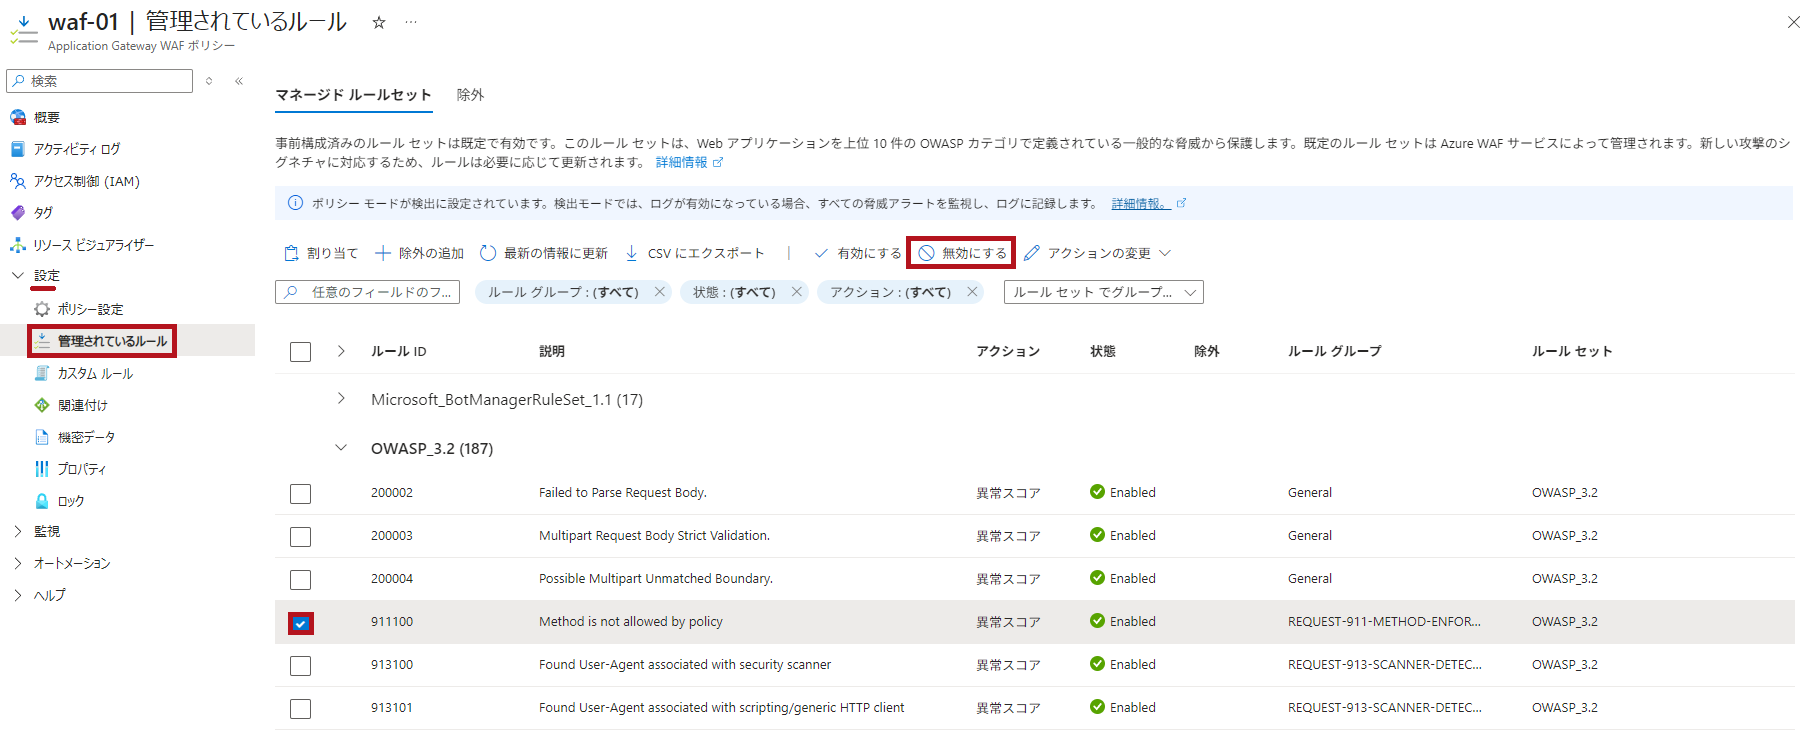This screenshot has height=732, width=1801.
Task: Click 割り当て assign toolbar icon
Action: (291, 253)
